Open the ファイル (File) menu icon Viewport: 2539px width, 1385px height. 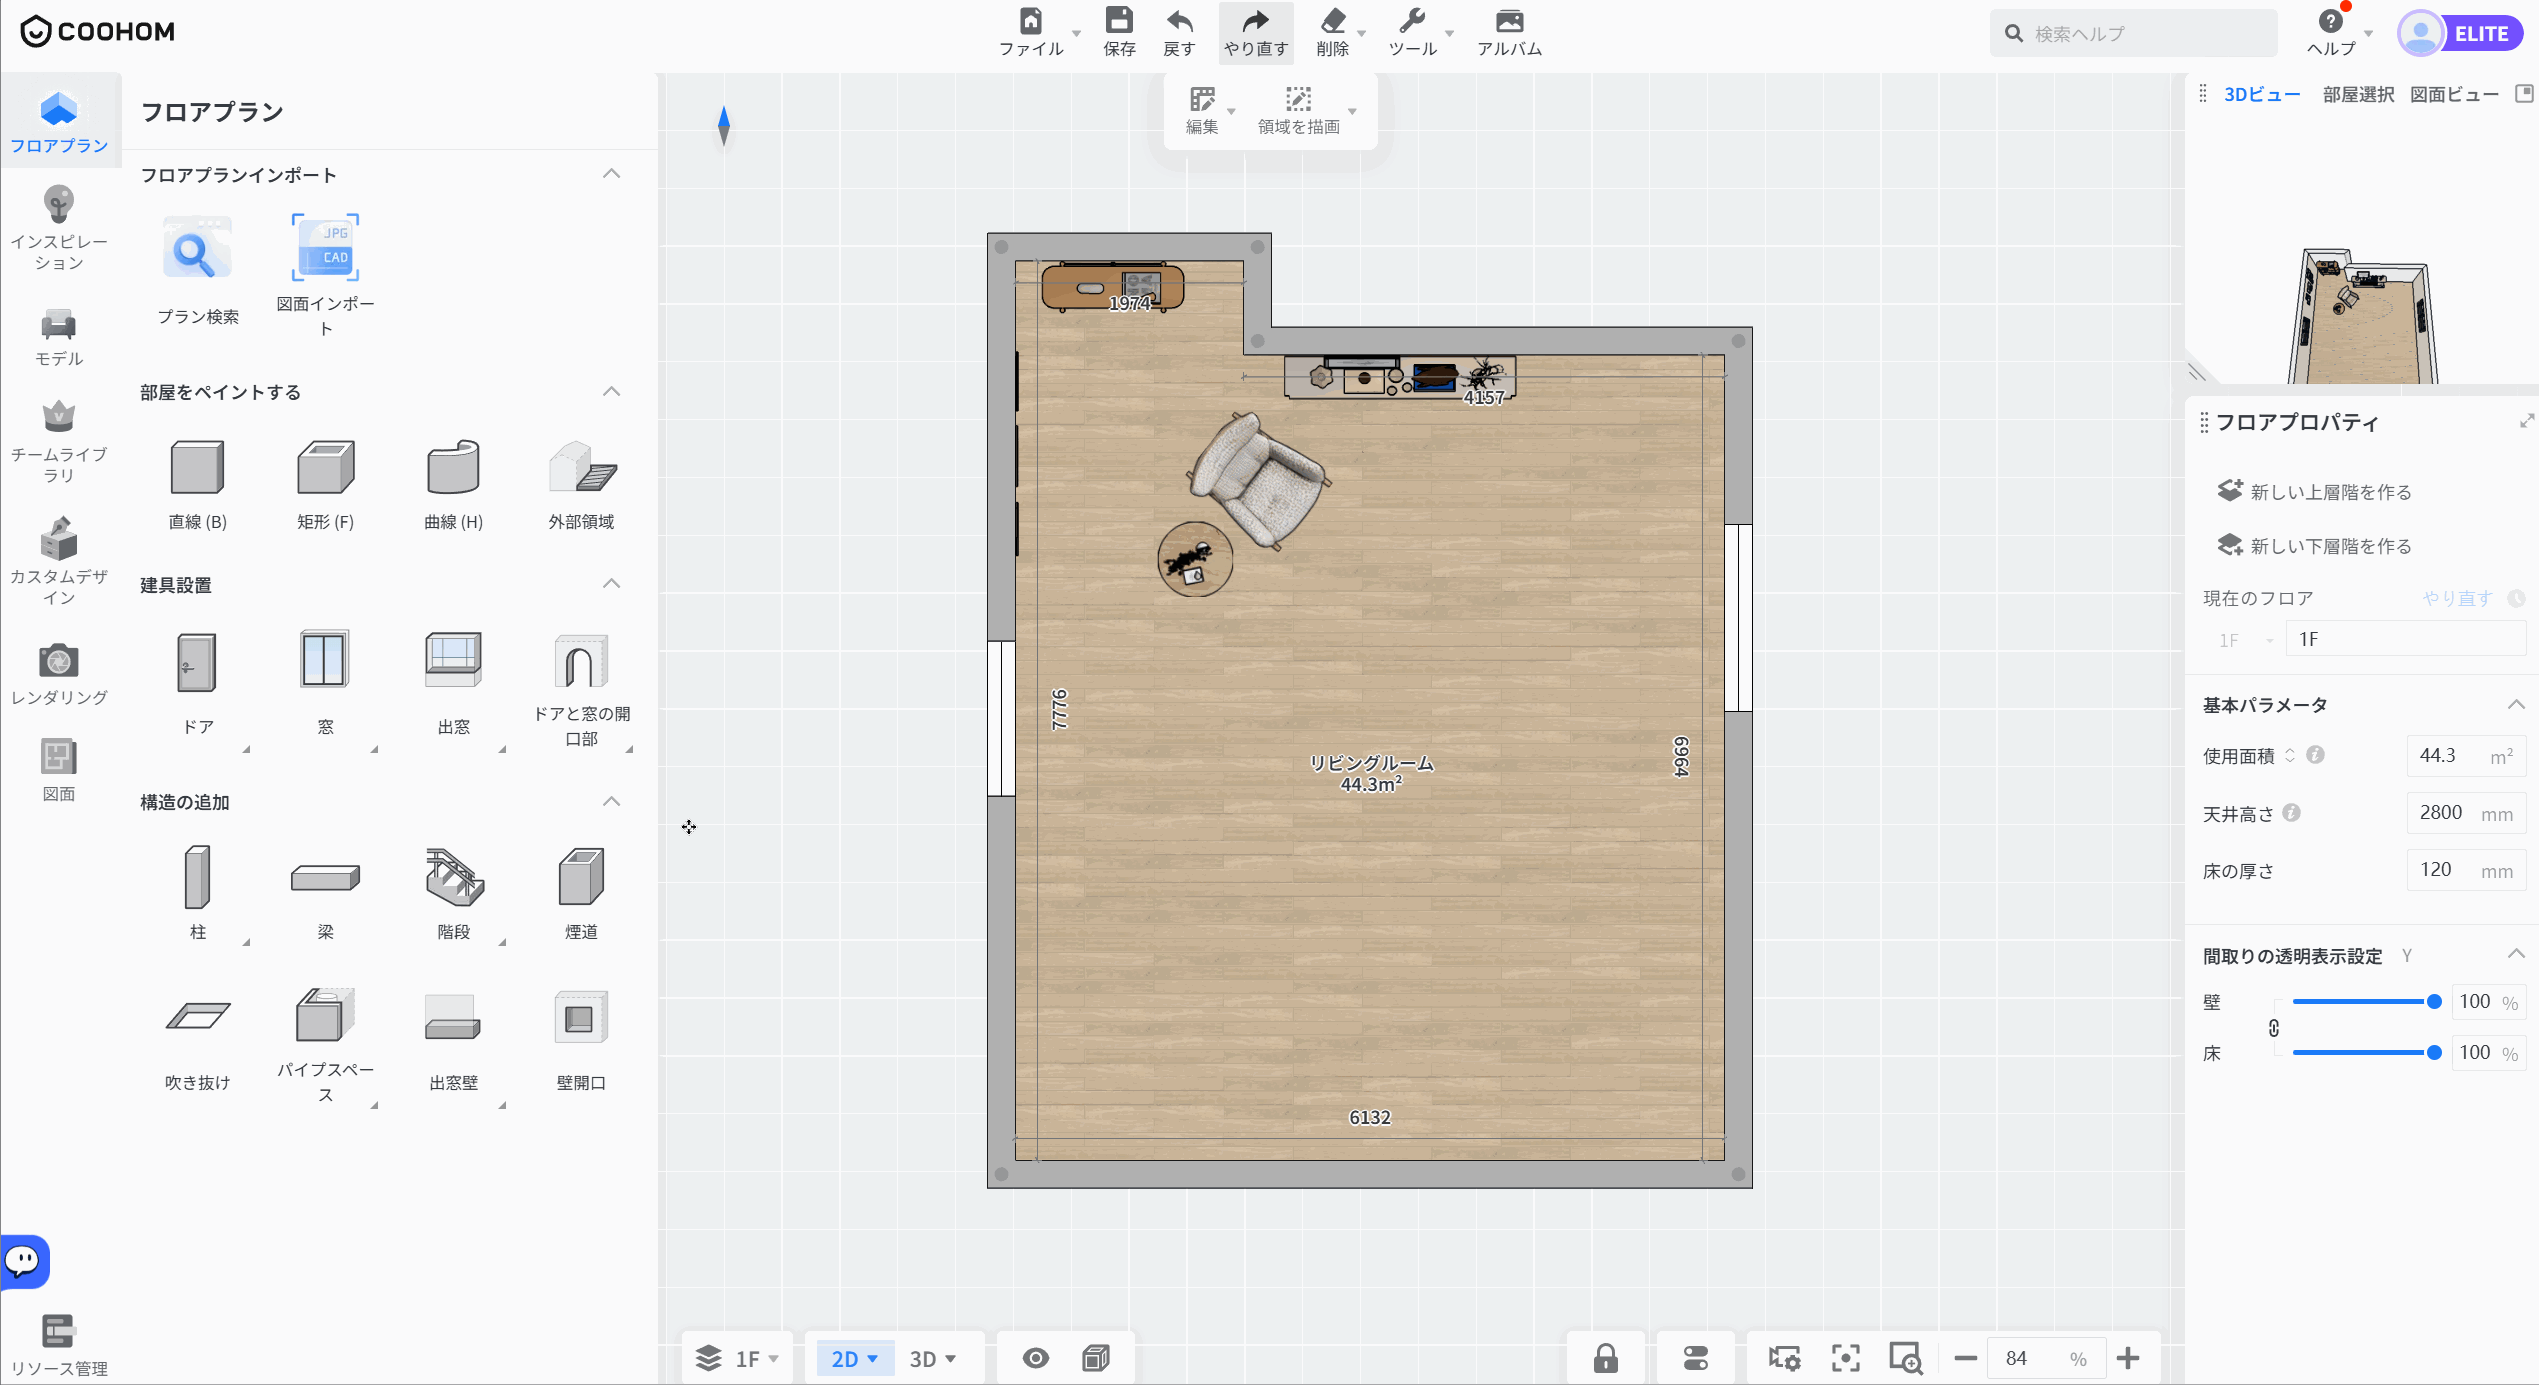[x=1031, y=21]
